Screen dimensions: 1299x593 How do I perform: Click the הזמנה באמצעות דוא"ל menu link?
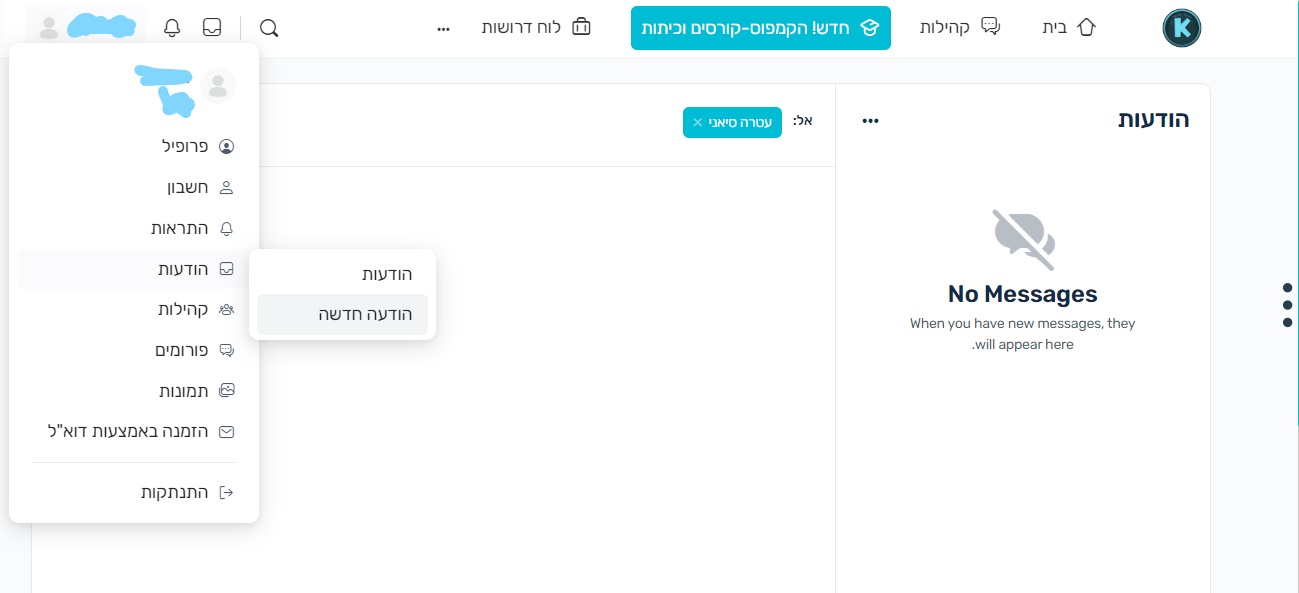pyautogui.click(x=135, y=431)
